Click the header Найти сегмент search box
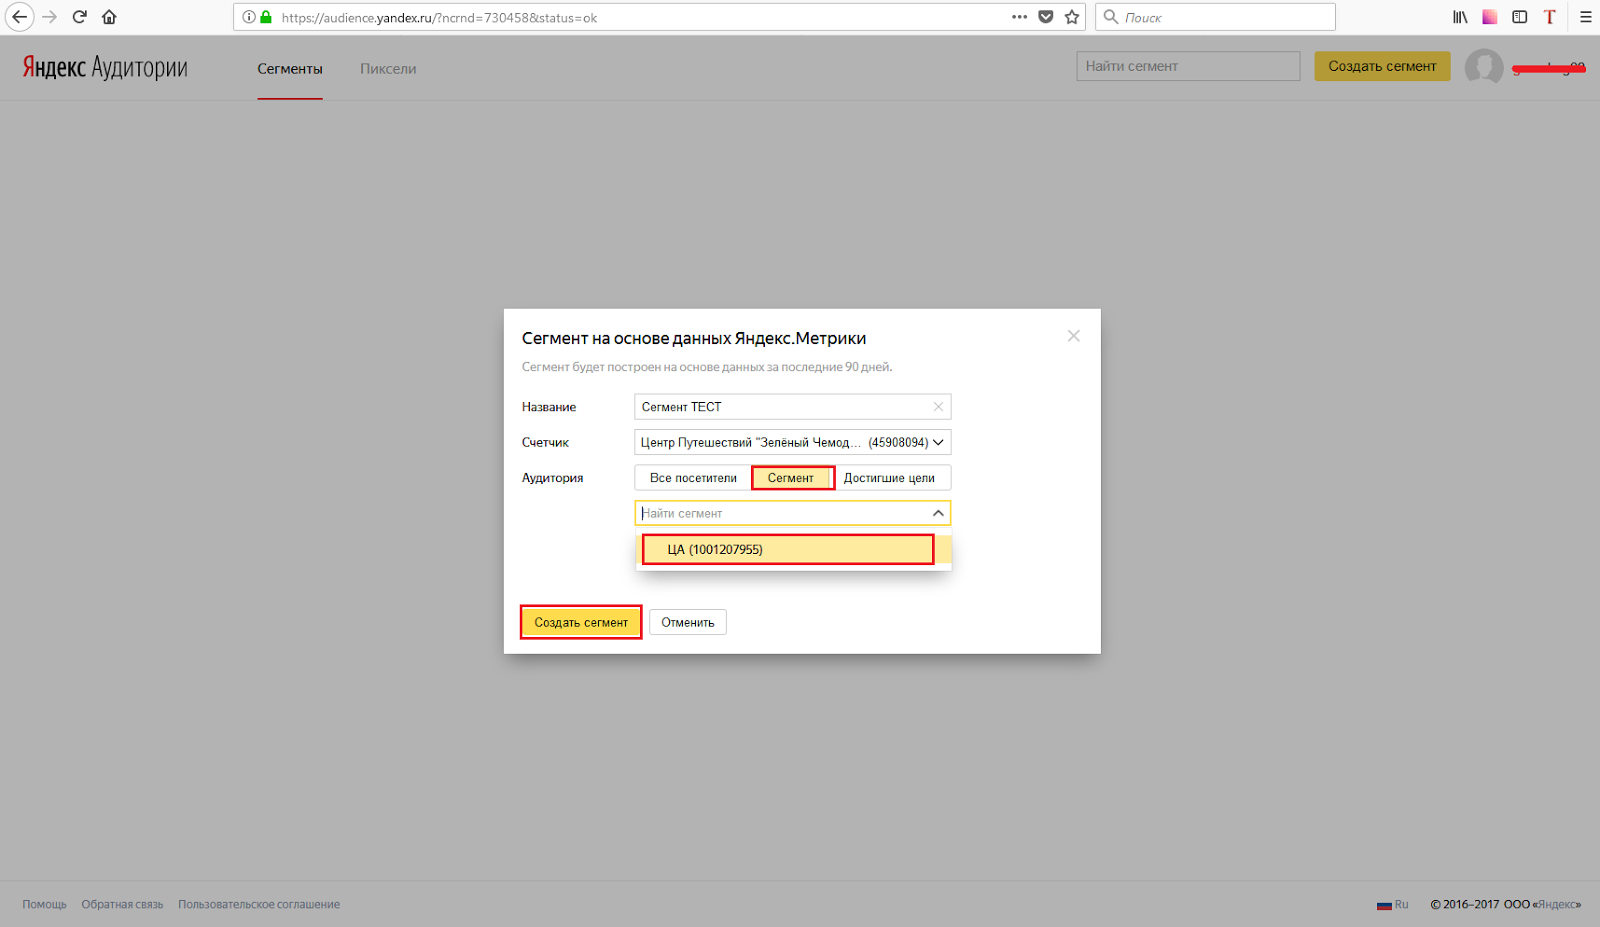This screenshot has width=1600, height=927. 1188,66
